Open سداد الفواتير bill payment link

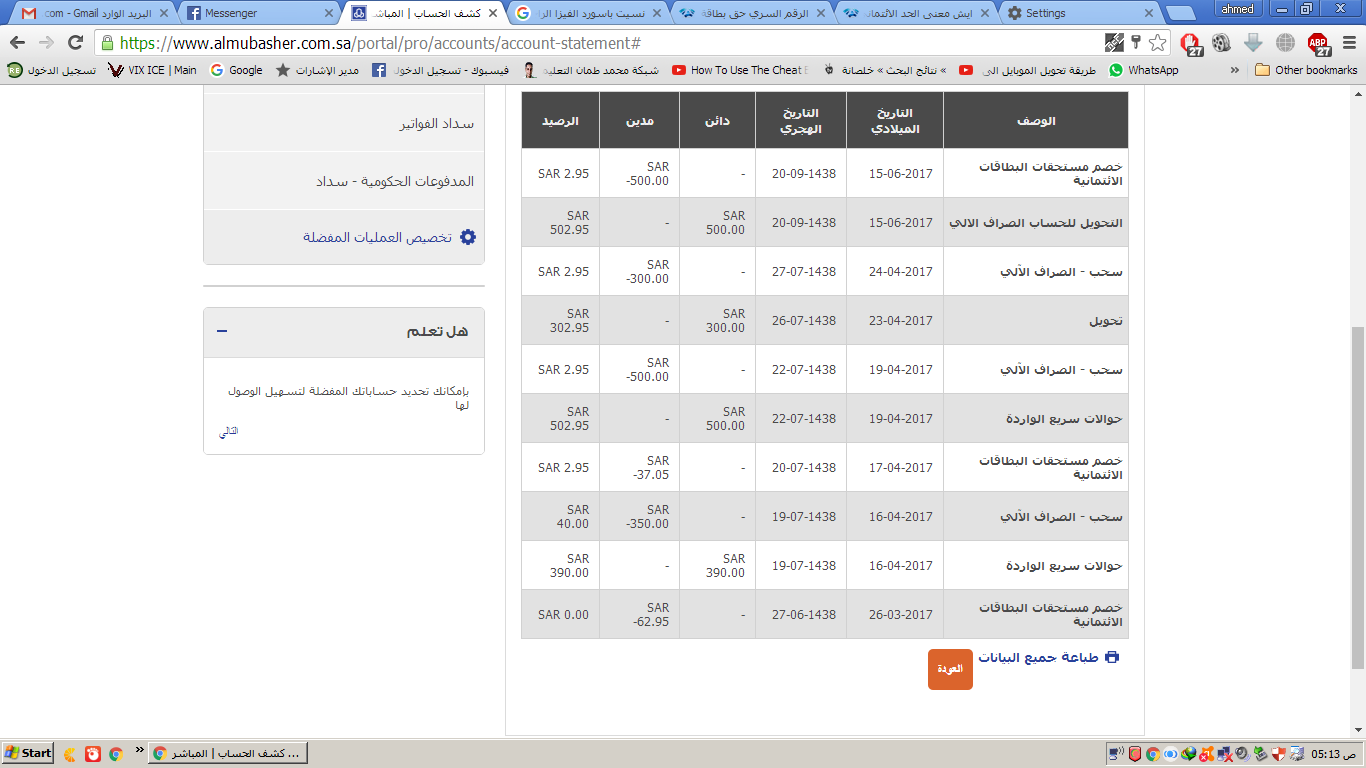(x=436, y=124)
